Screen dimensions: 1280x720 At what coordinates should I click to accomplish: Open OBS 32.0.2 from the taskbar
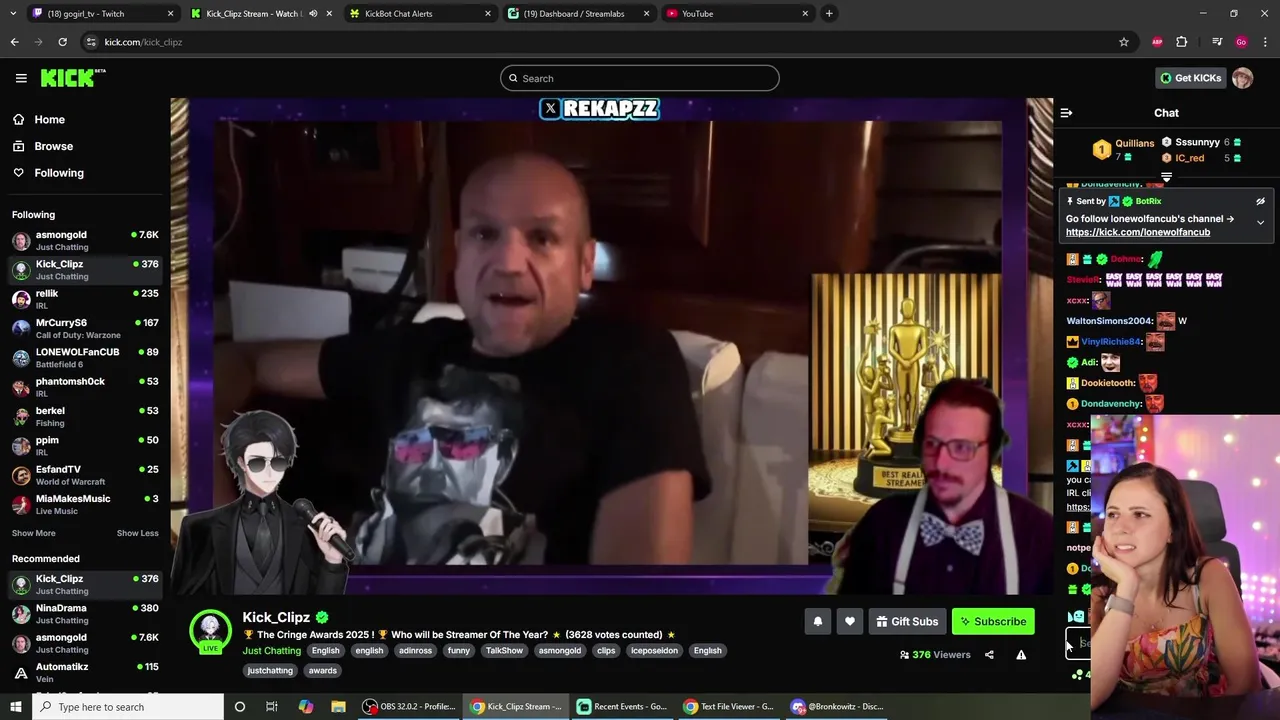[409, 707]
